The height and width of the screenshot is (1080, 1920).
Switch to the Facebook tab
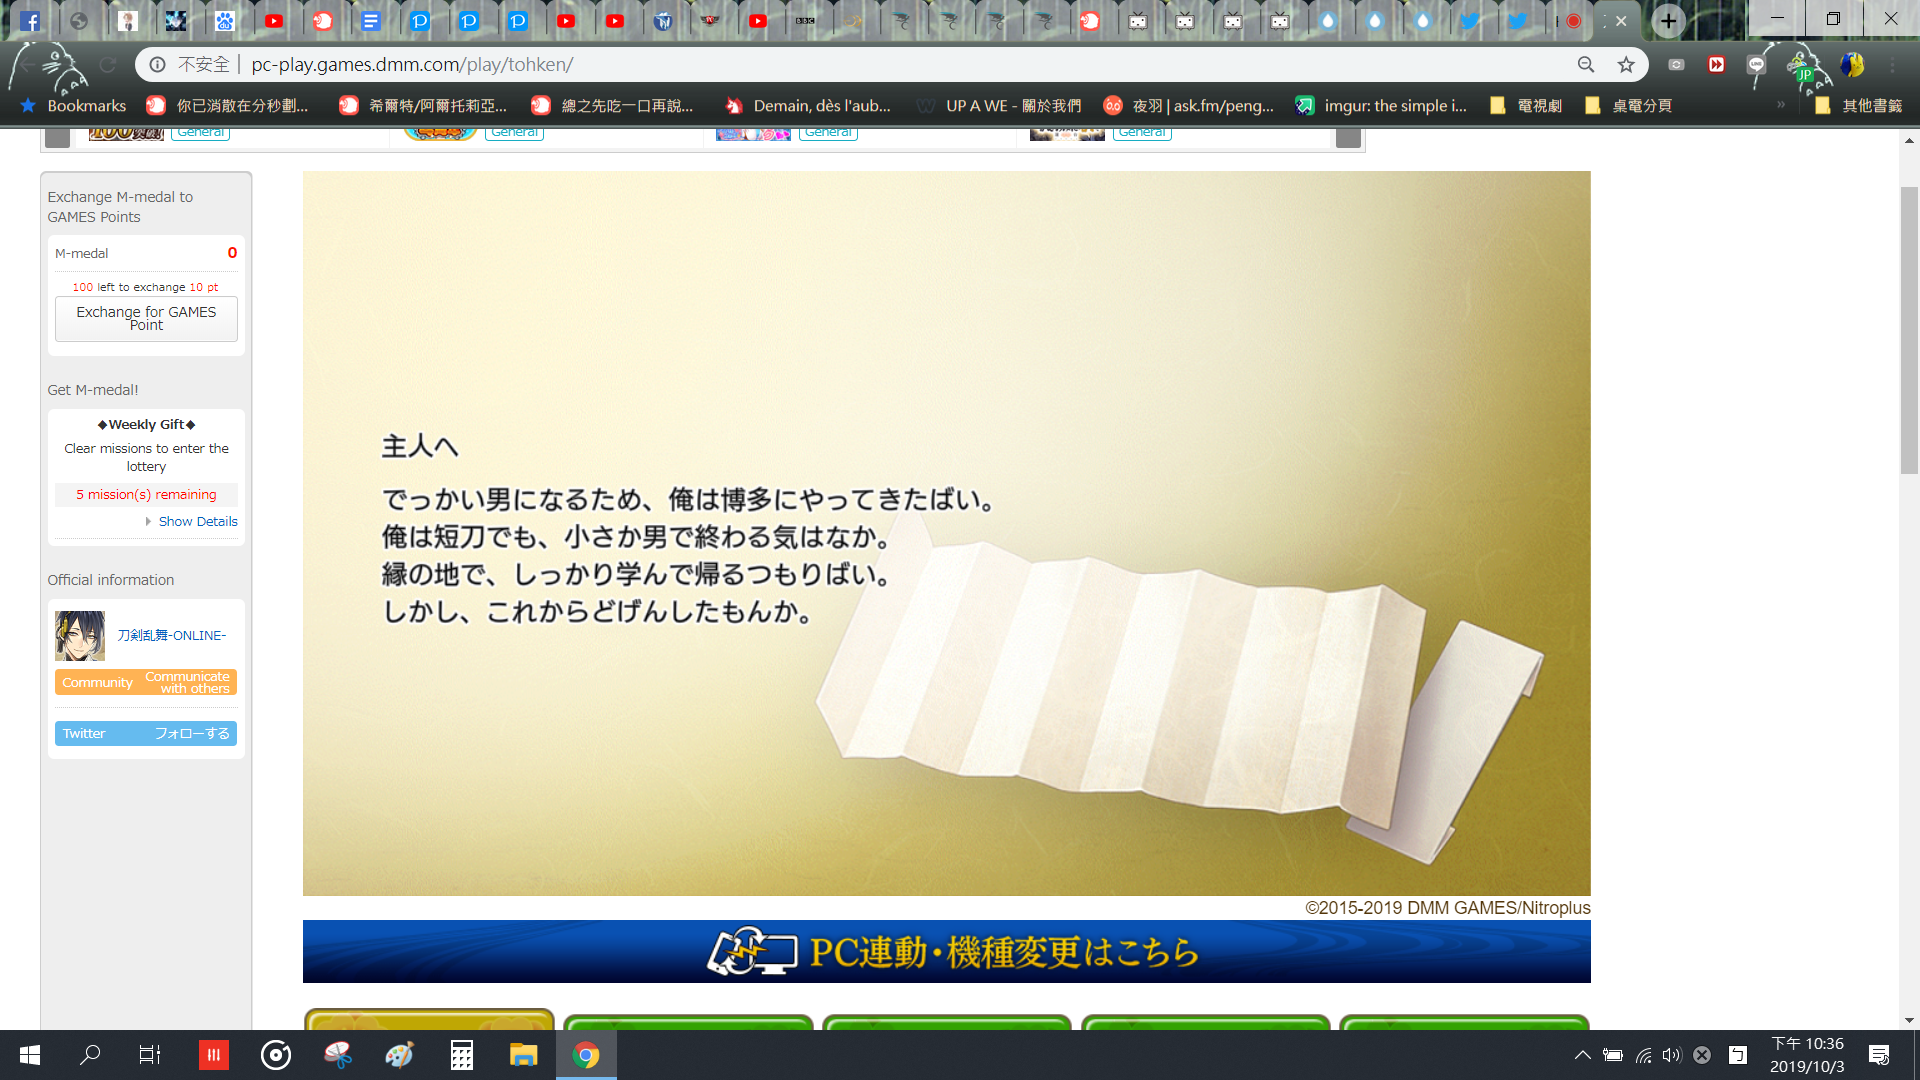(x=30, y=21)
